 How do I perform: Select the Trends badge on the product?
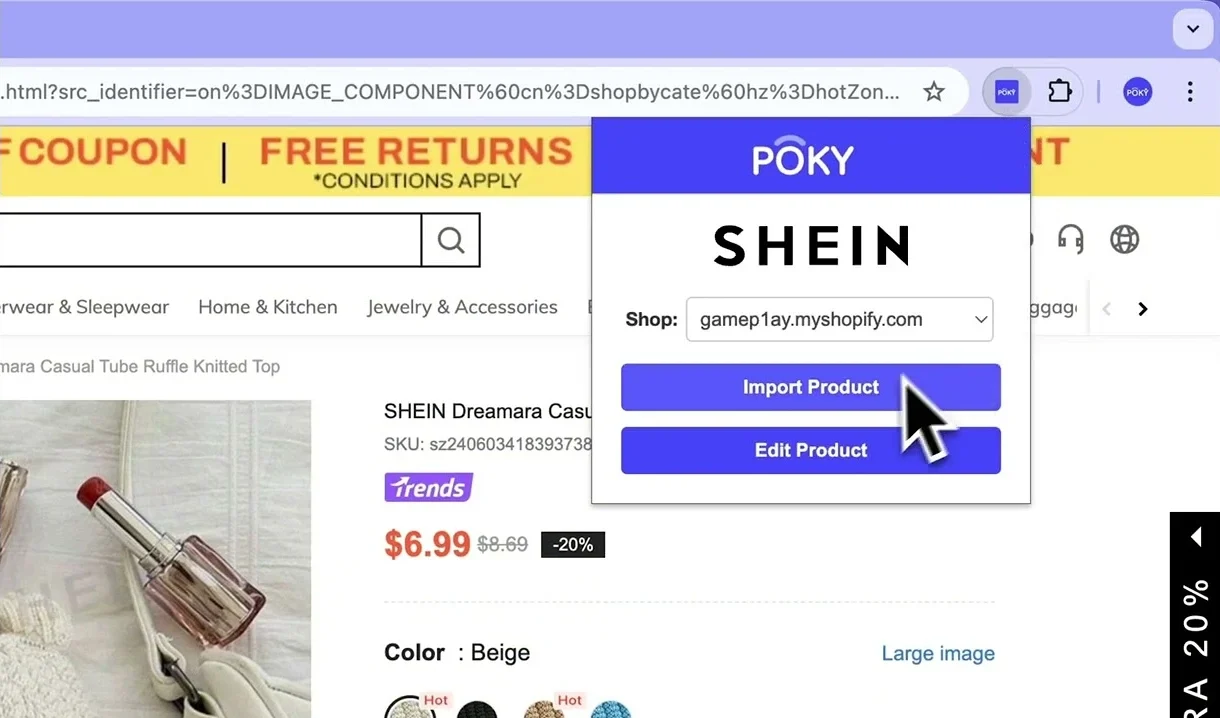click(428, 487)
